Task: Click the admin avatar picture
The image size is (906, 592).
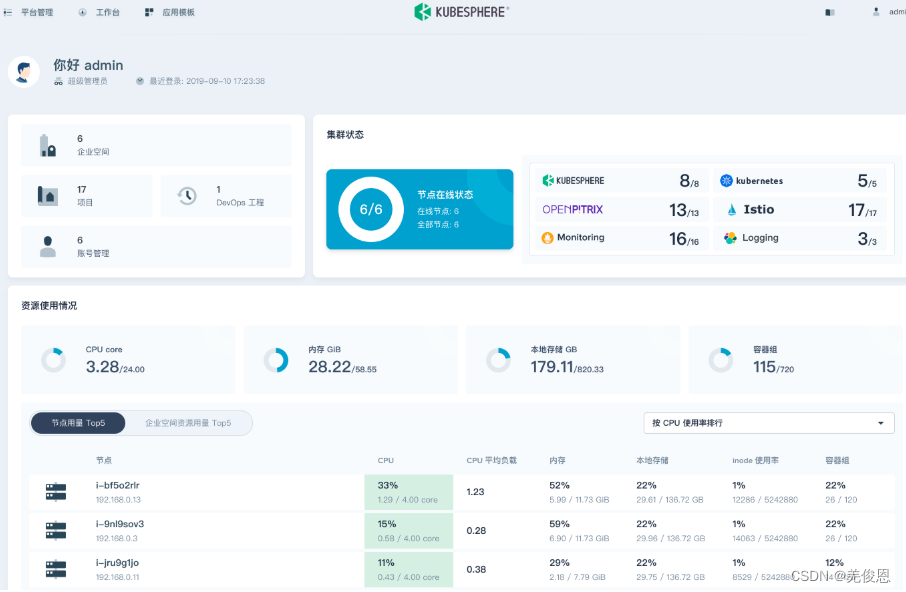Action: (876, 11)
